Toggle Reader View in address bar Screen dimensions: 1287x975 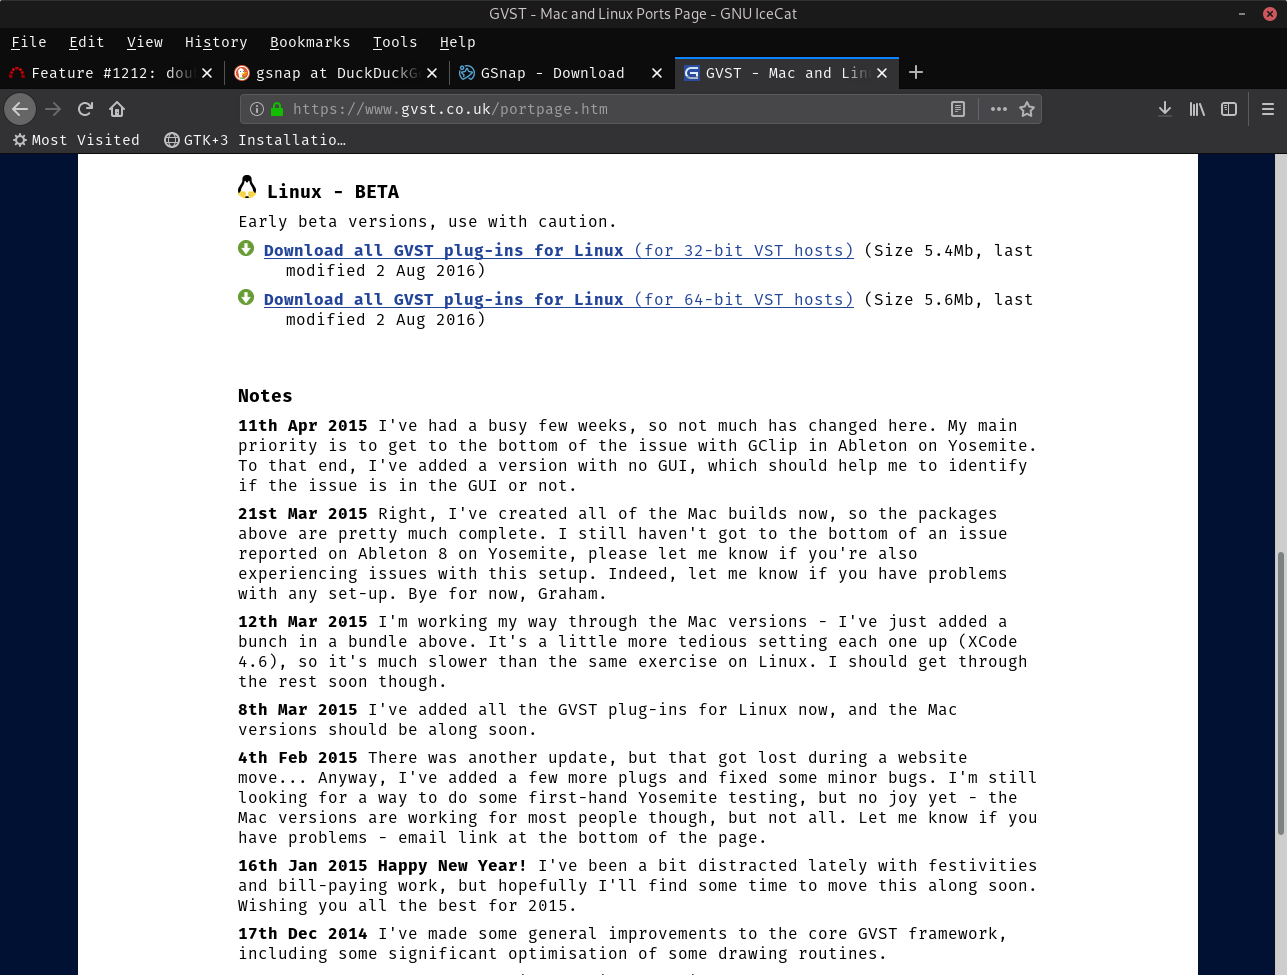pyautogui.click(x=957, y=109)
